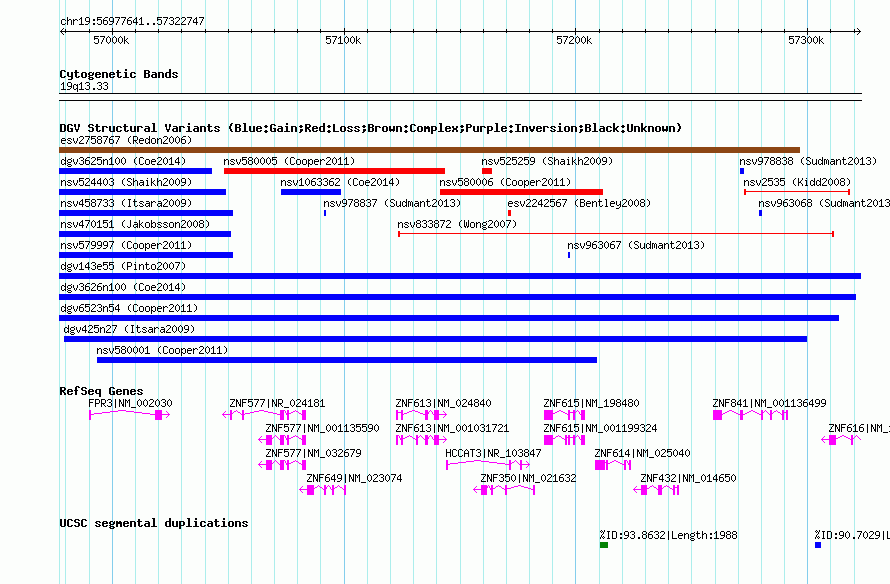Click the blue segmental duplication block
The height and width of the screenshot is (584, 890).
pyautogui.click(x=818, y=545)
